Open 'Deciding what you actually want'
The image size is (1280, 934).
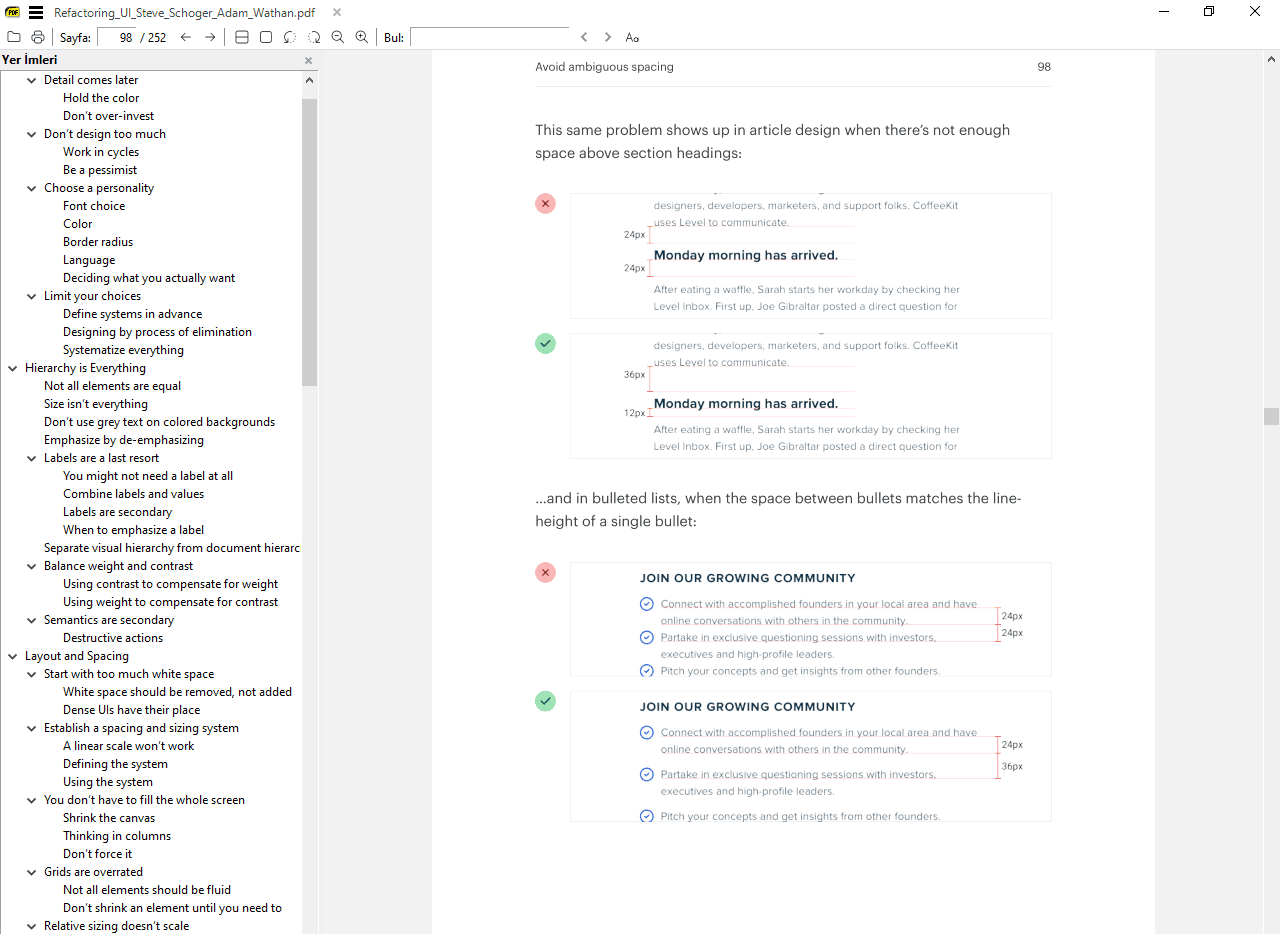[149, 278]
